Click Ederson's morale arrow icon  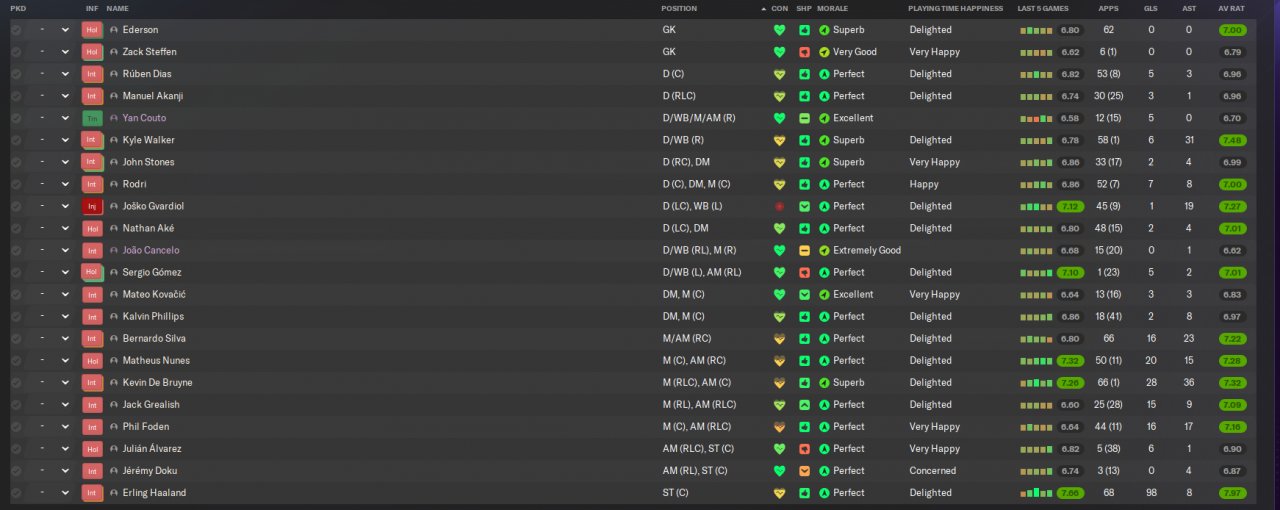coord(824,30)
